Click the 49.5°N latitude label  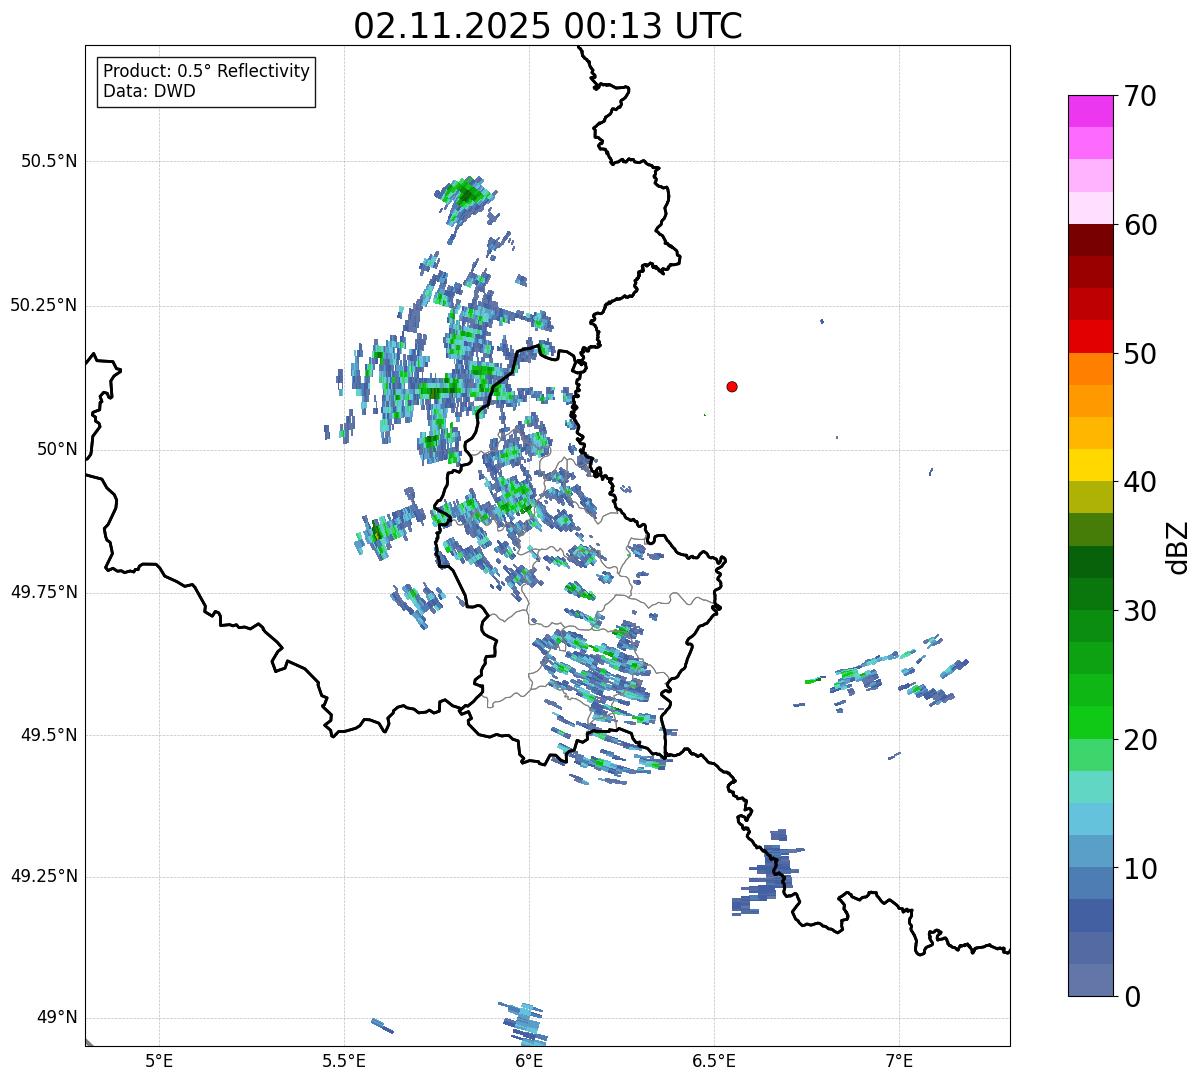[x=49, y=735]
